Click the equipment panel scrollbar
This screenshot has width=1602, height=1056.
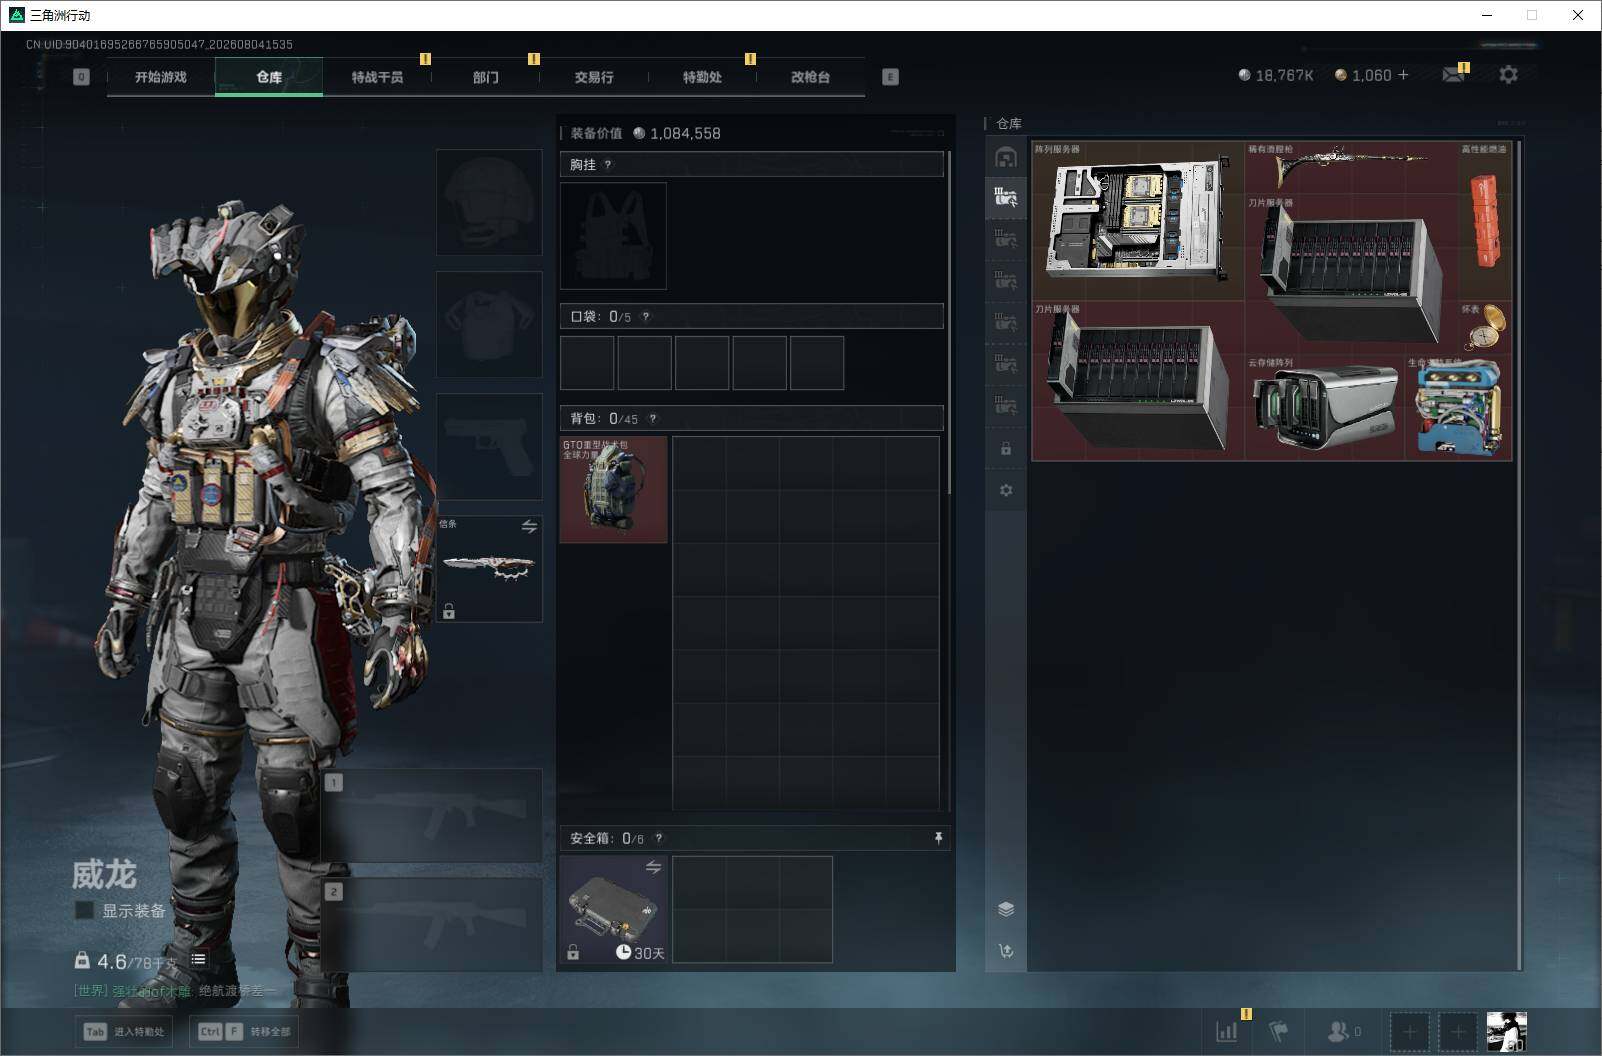pos(948,323)
